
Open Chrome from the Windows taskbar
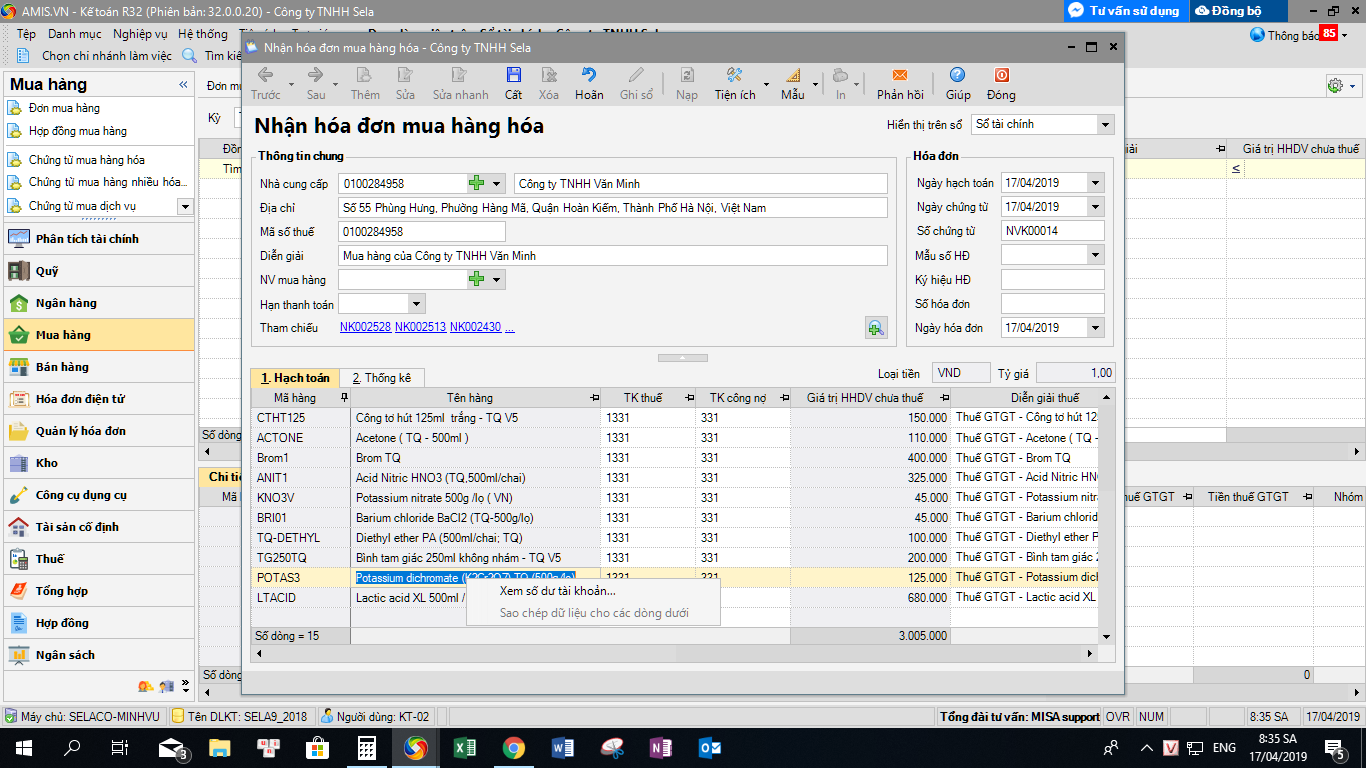coord(513,748)
